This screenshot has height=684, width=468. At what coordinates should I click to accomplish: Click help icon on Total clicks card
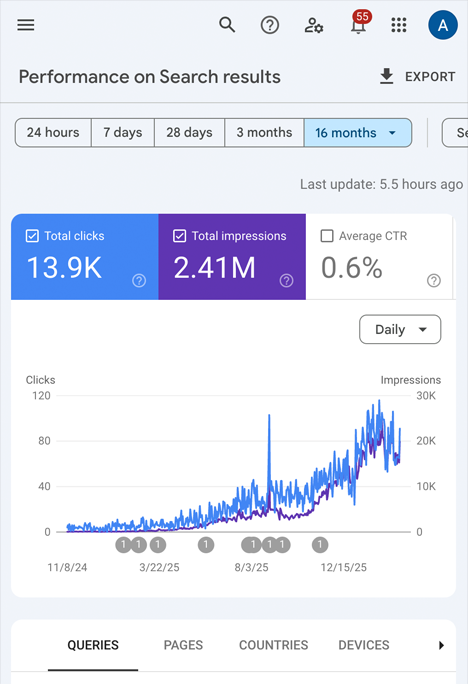click(139, 280)
